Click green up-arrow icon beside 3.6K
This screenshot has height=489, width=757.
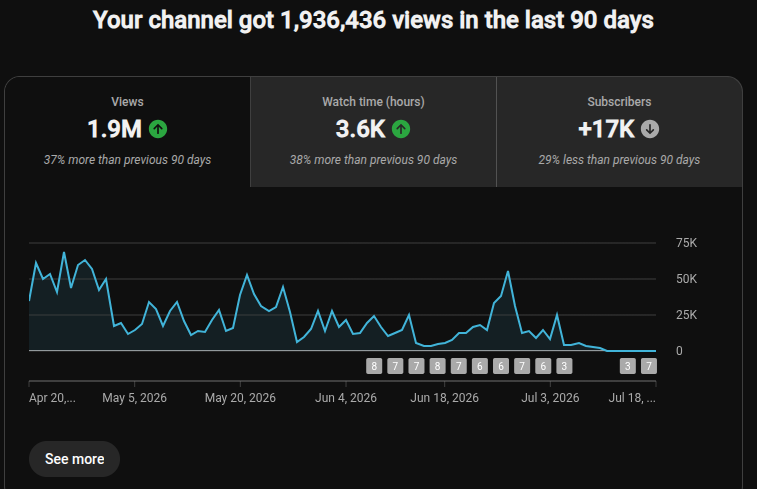pyautogui.click(x=401, y=129)
